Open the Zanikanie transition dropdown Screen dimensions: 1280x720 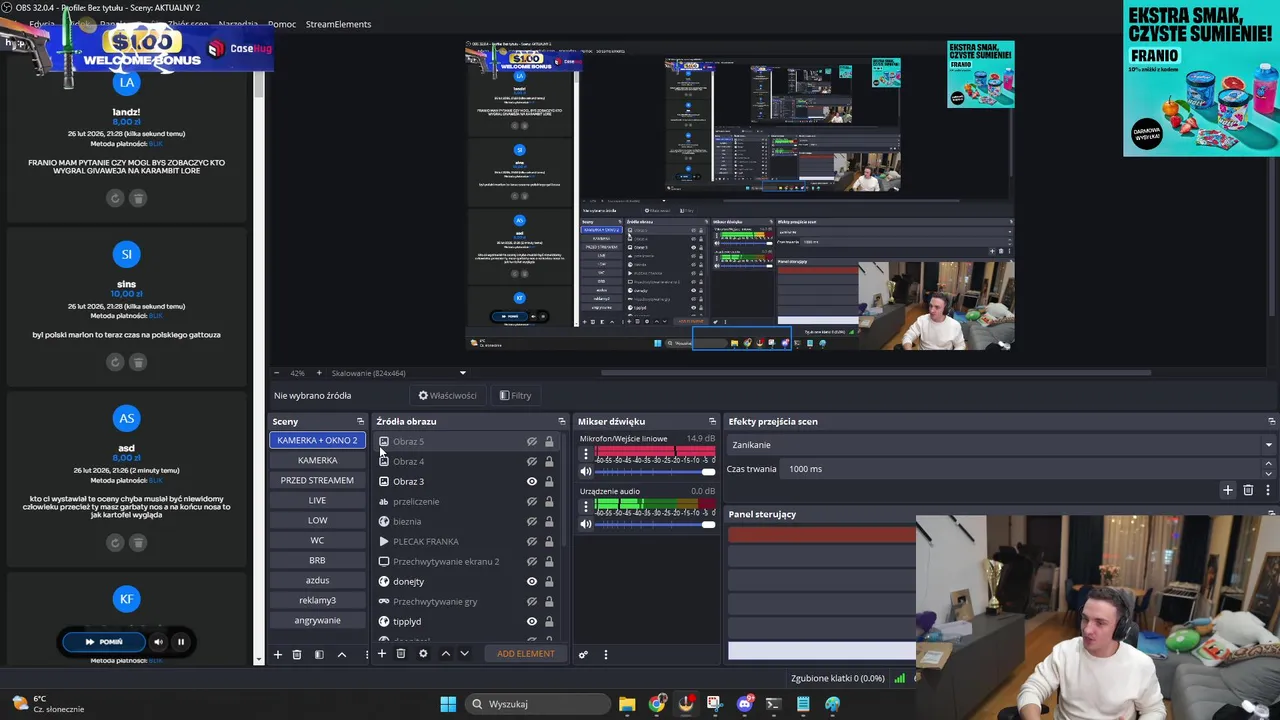coord(1001,445)
